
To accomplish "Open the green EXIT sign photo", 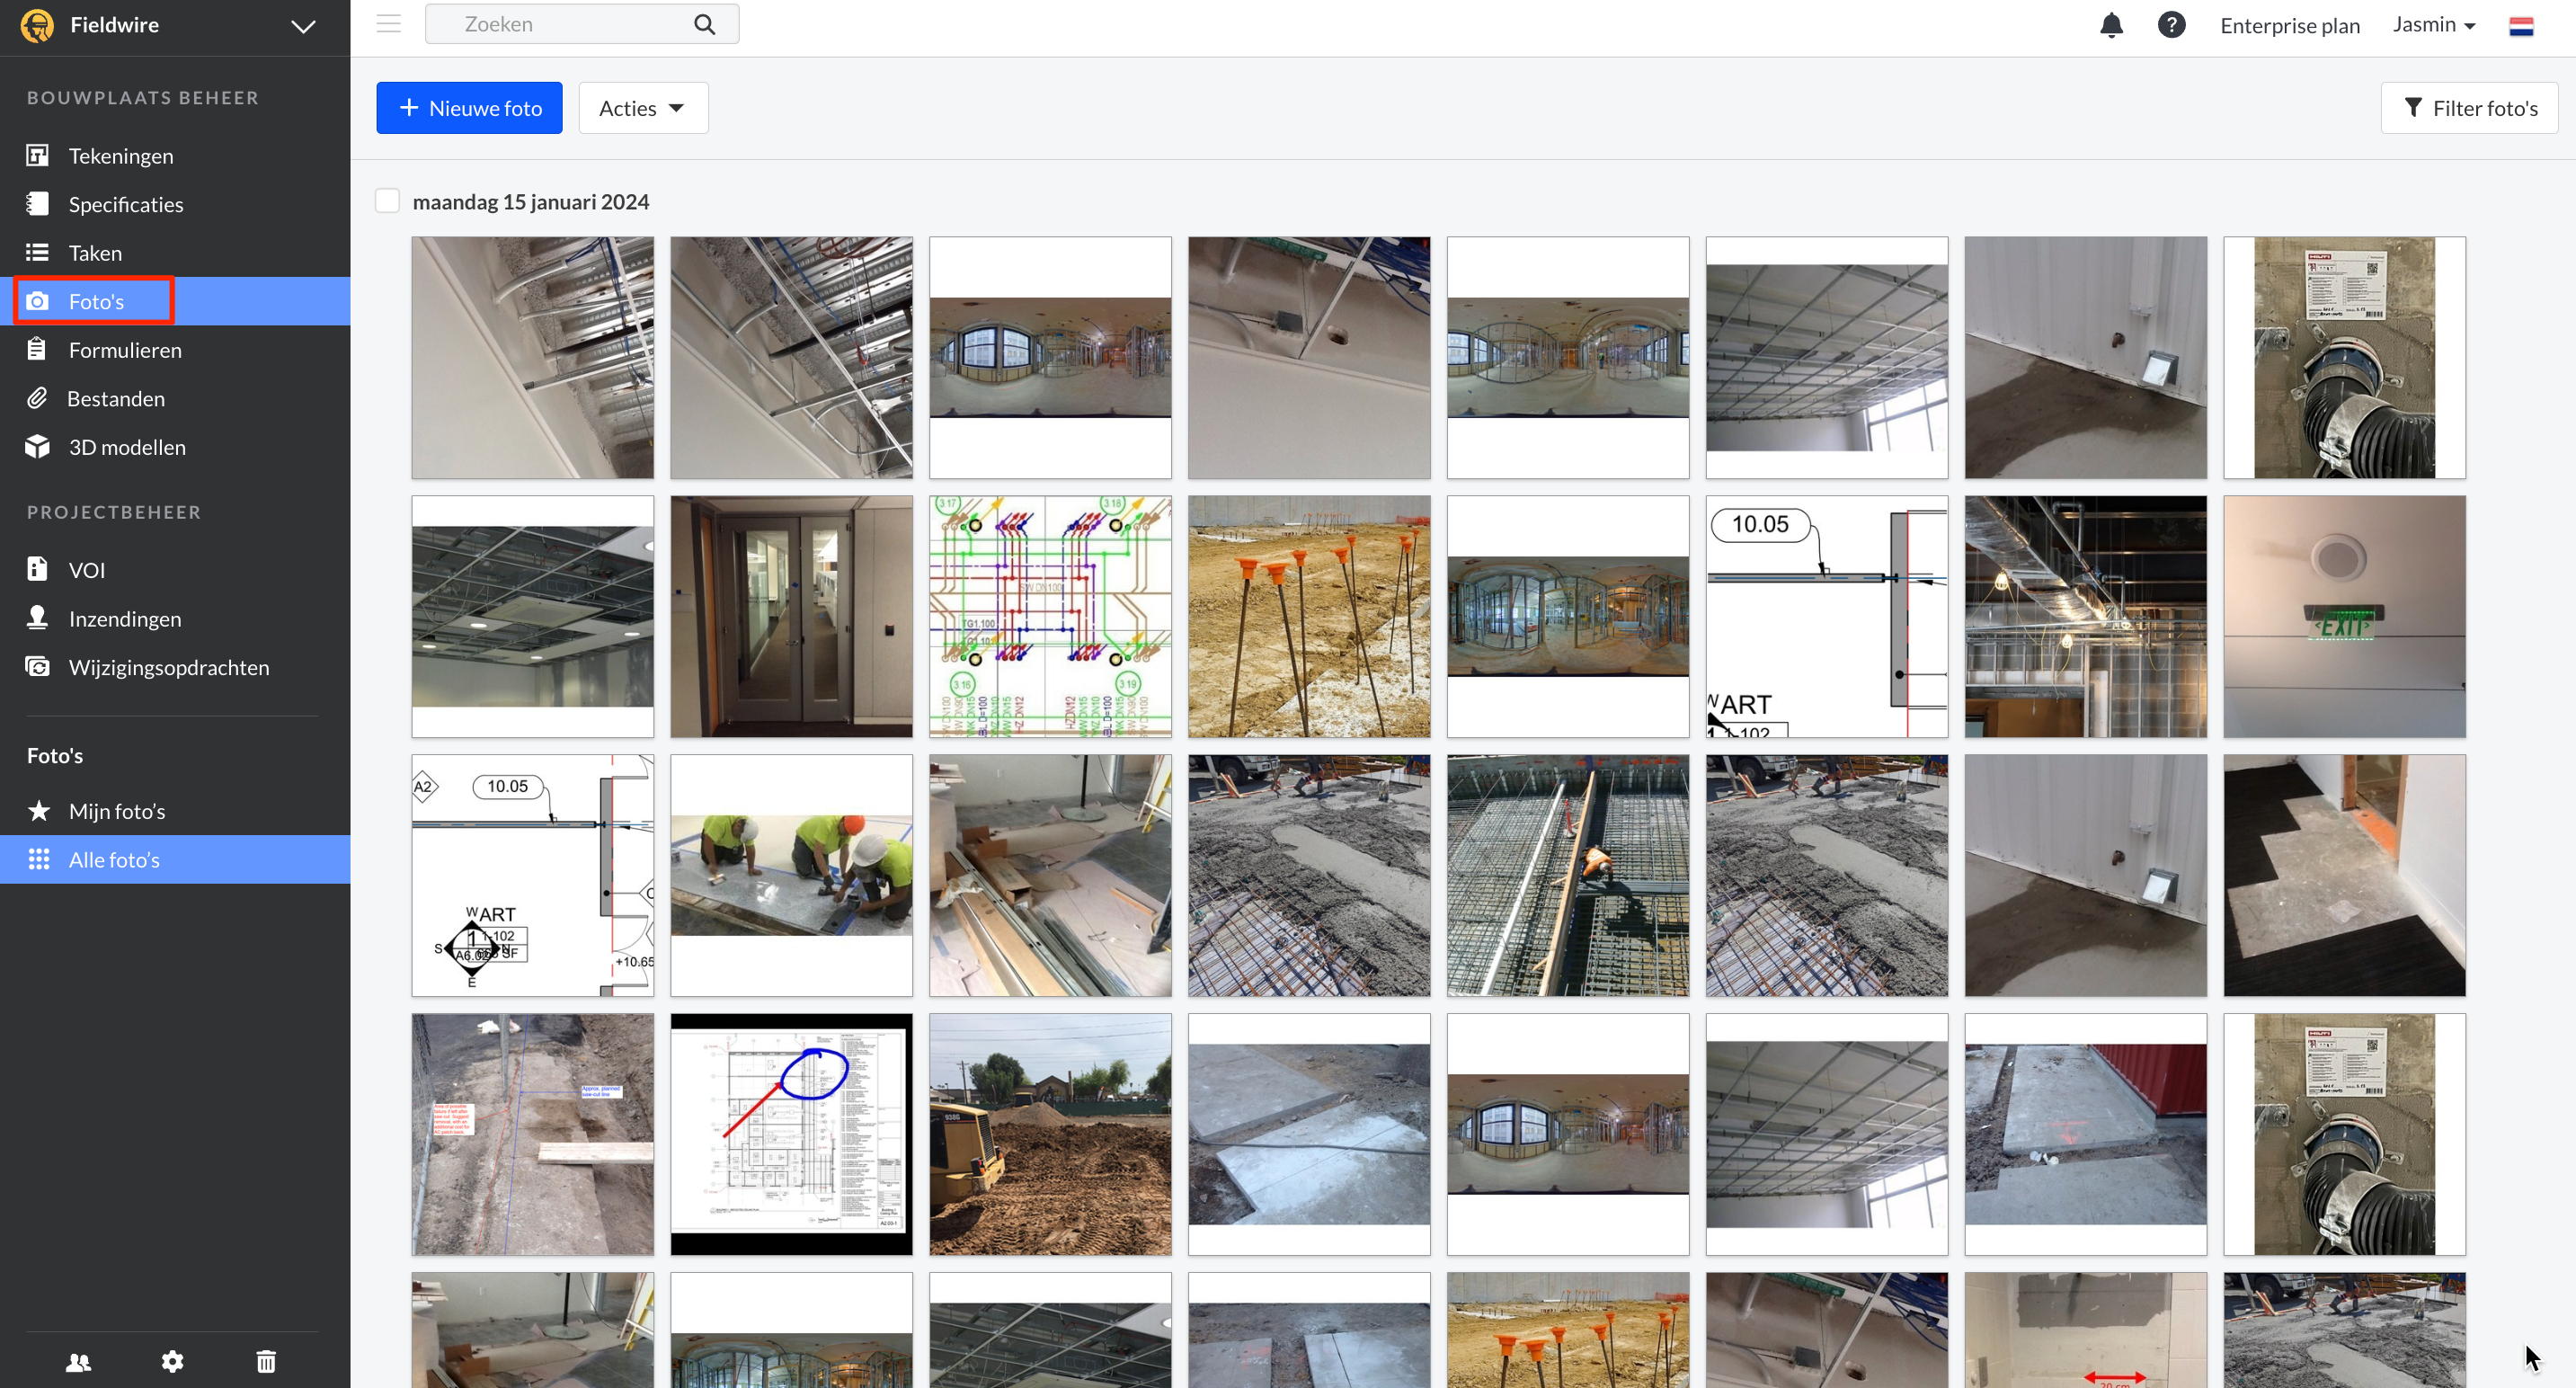I will [x=2344, y=617].
